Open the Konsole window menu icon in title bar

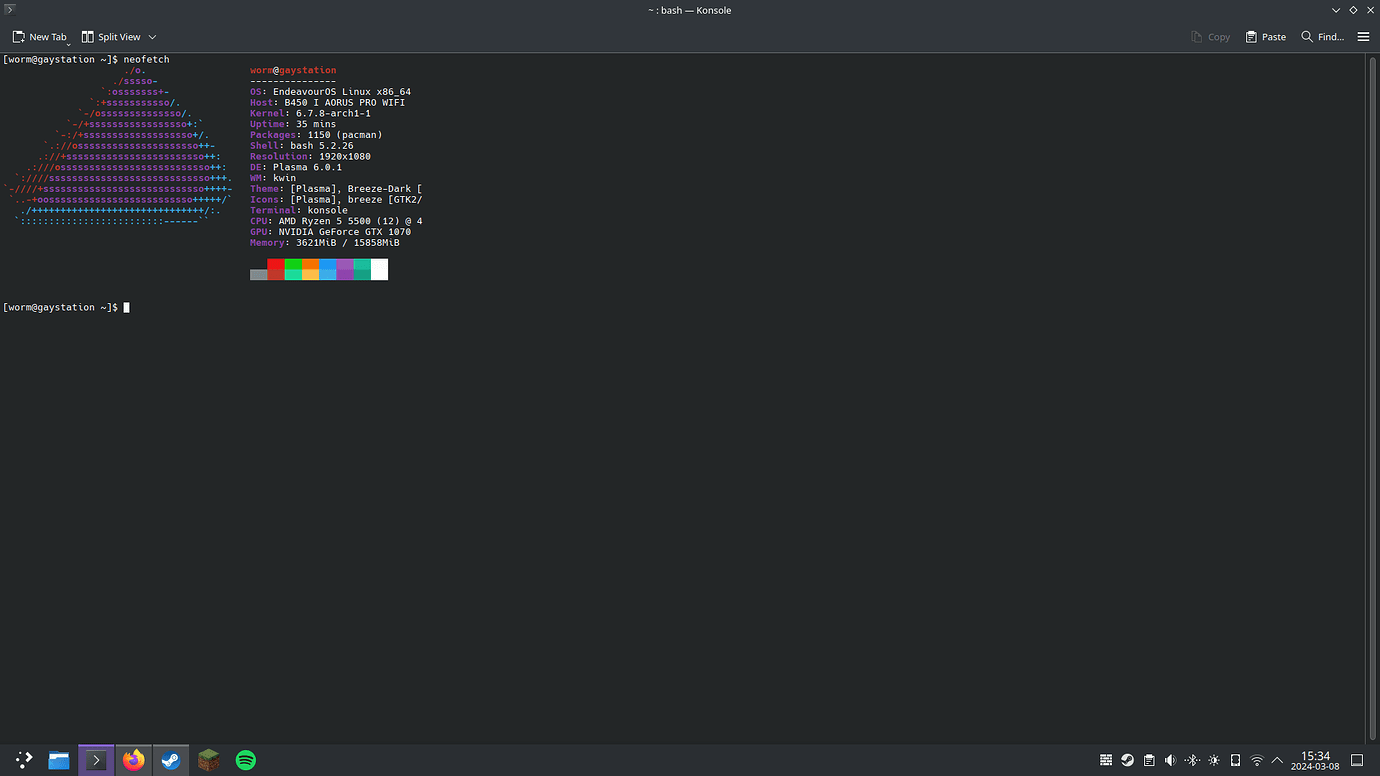[9, 9]
